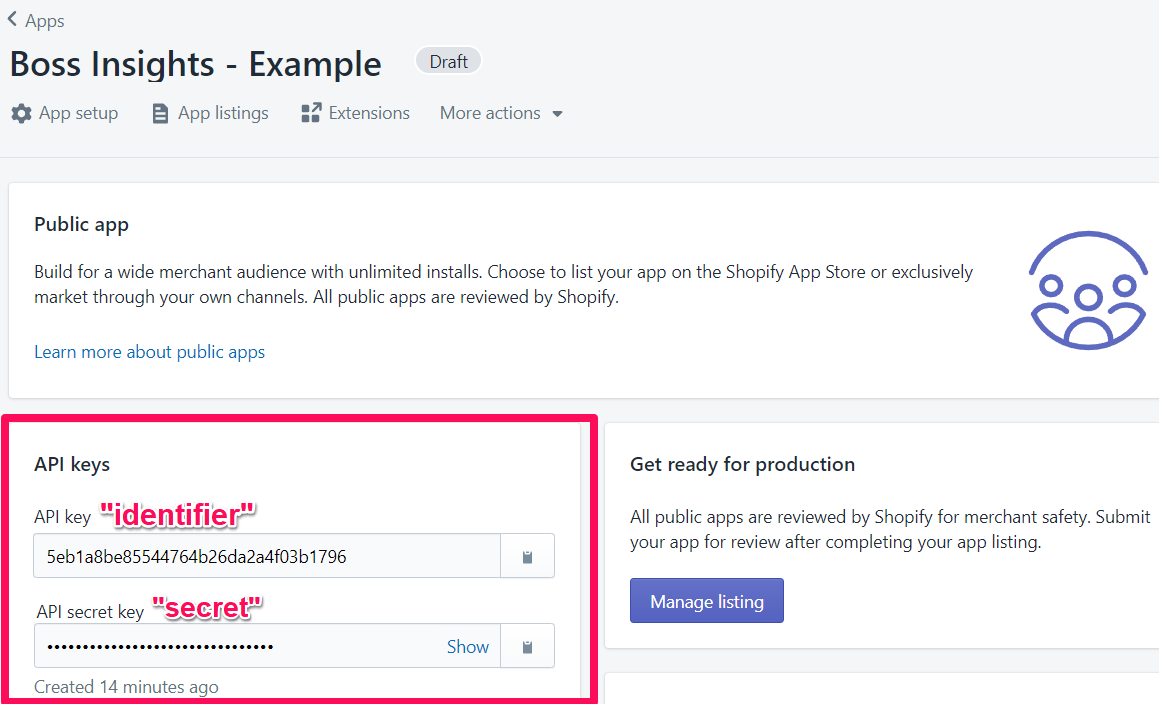Click the Draft status badge
This screenshot has width=1159, height=704.
point(449,61)
